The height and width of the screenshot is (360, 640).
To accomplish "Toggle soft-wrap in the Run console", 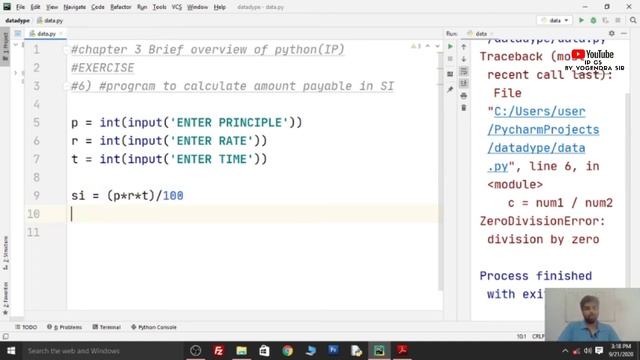I will point(464,71).
